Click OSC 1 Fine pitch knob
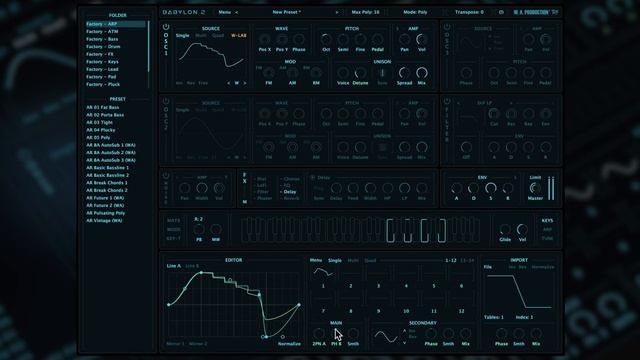The image size is (640, 360). (x=360, y=40)
